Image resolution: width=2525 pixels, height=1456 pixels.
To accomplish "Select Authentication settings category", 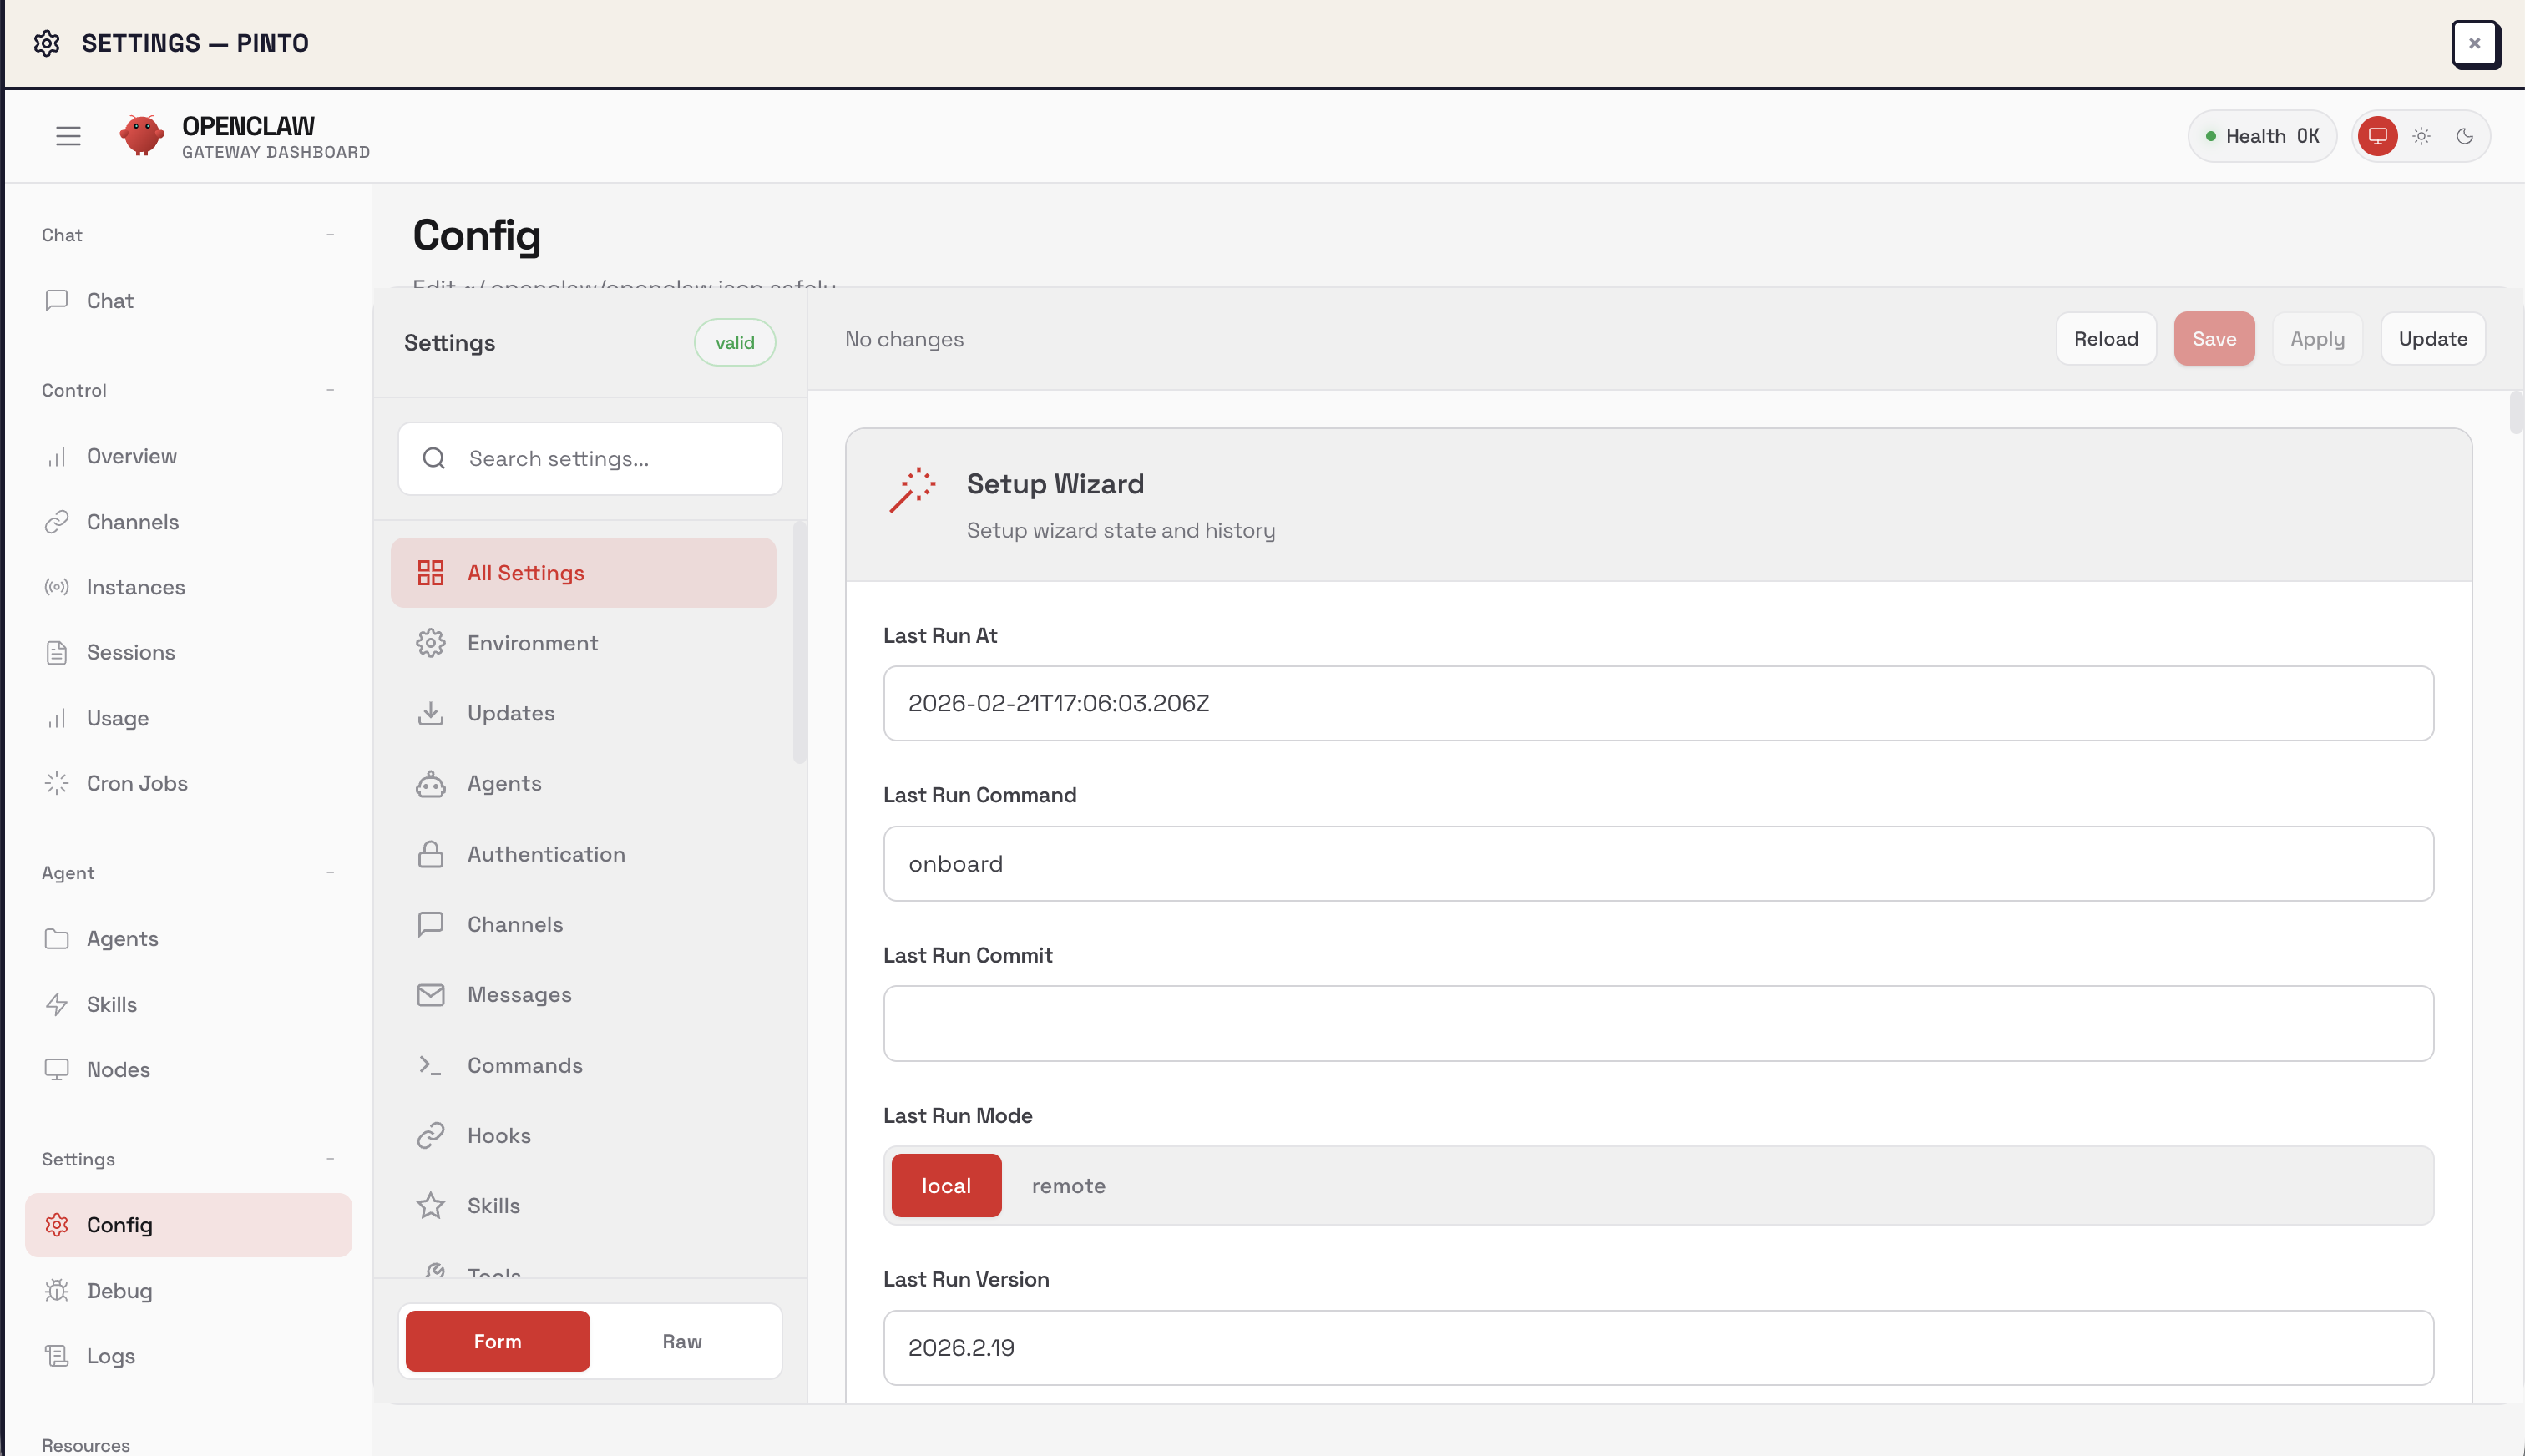I will point(546,854).
